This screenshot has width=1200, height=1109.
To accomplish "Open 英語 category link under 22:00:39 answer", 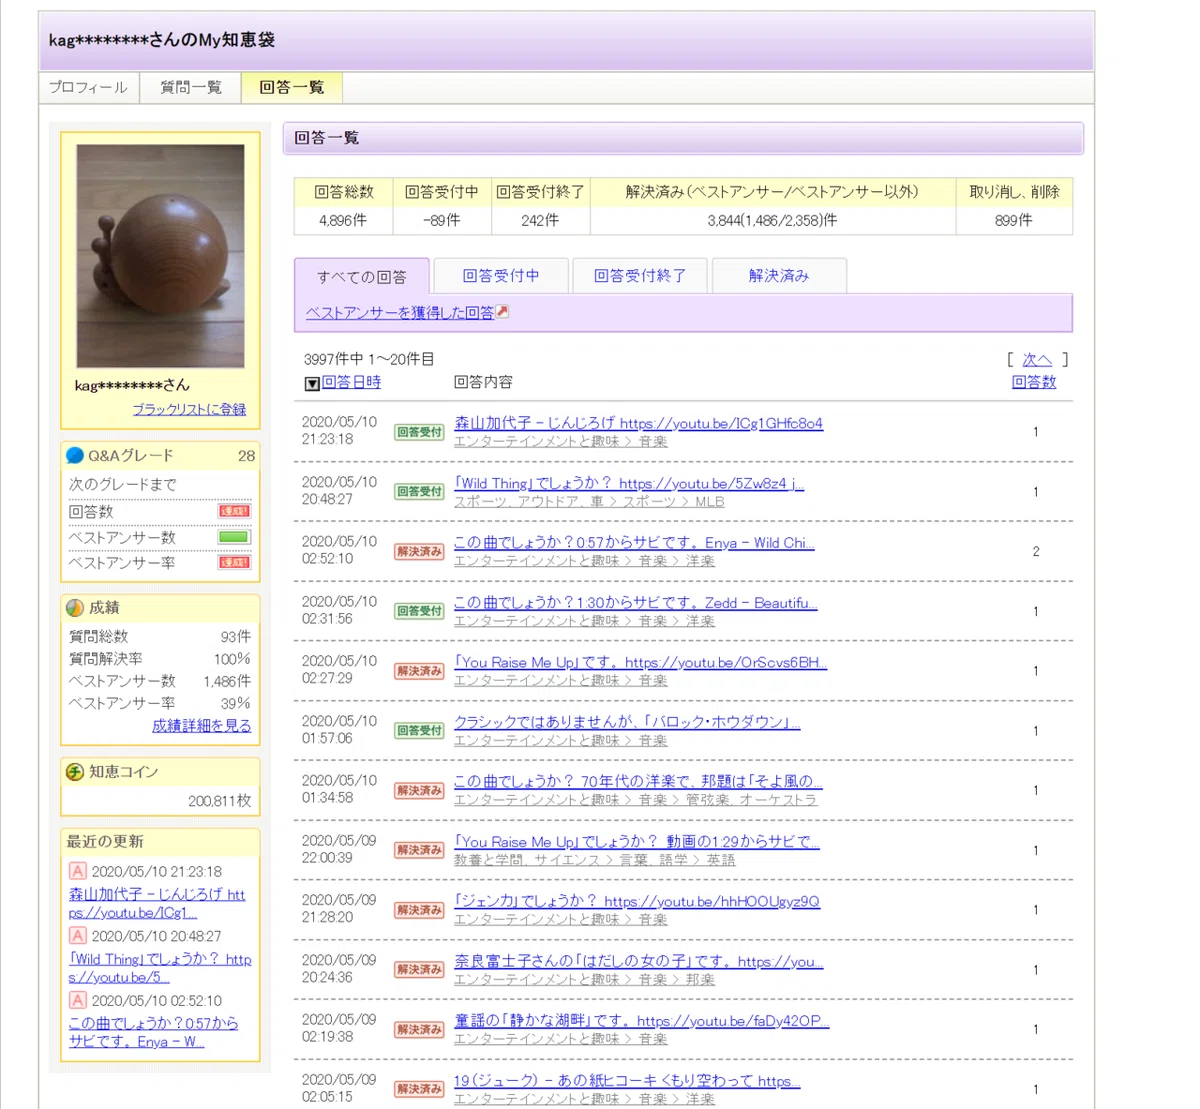I will (x=720, y=860).
